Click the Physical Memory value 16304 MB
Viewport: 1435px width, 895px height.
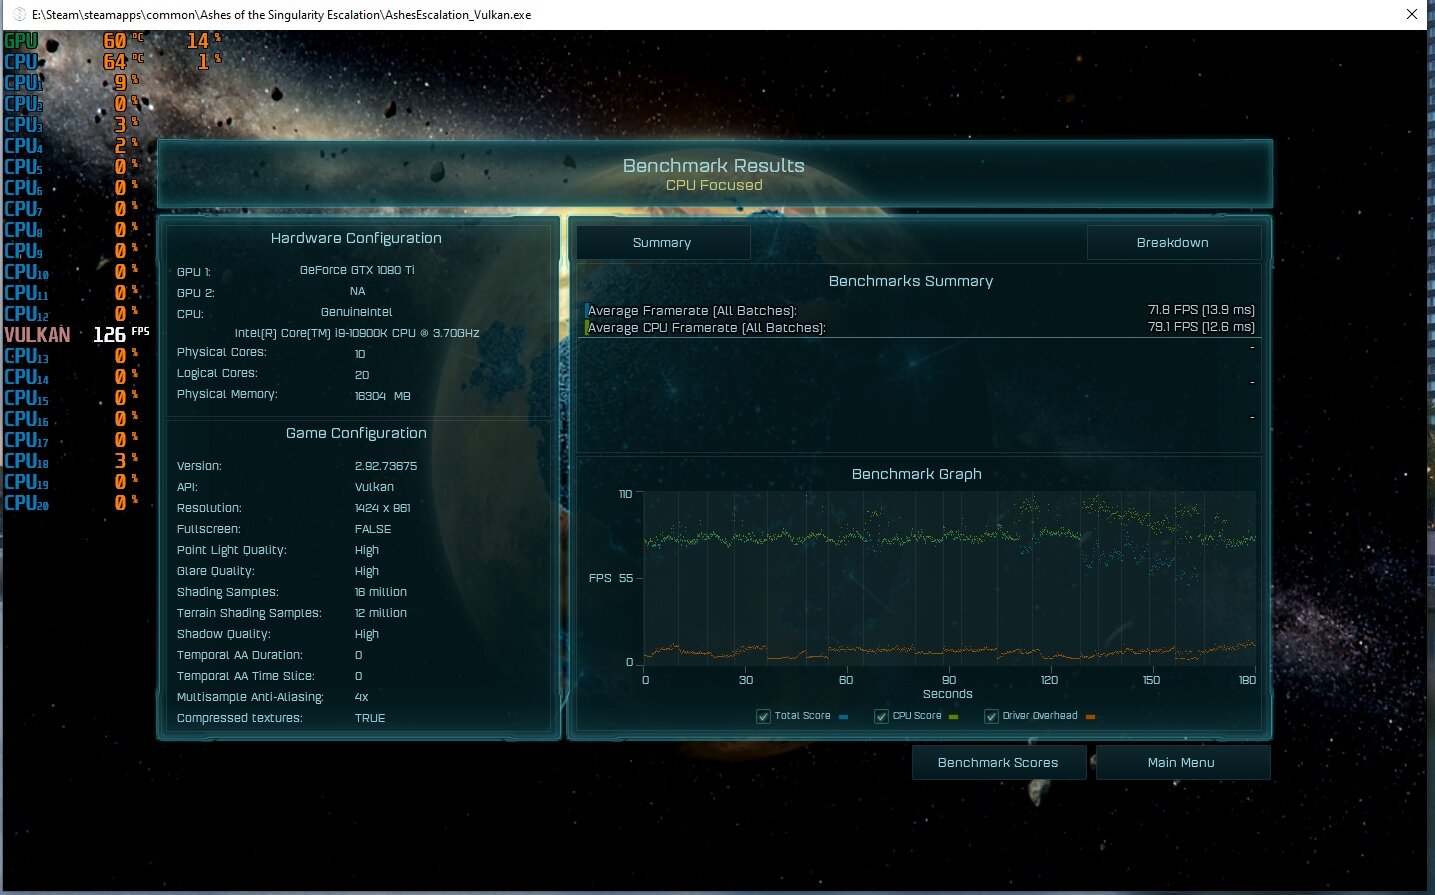pyautogui.click(x=382, y=396)
